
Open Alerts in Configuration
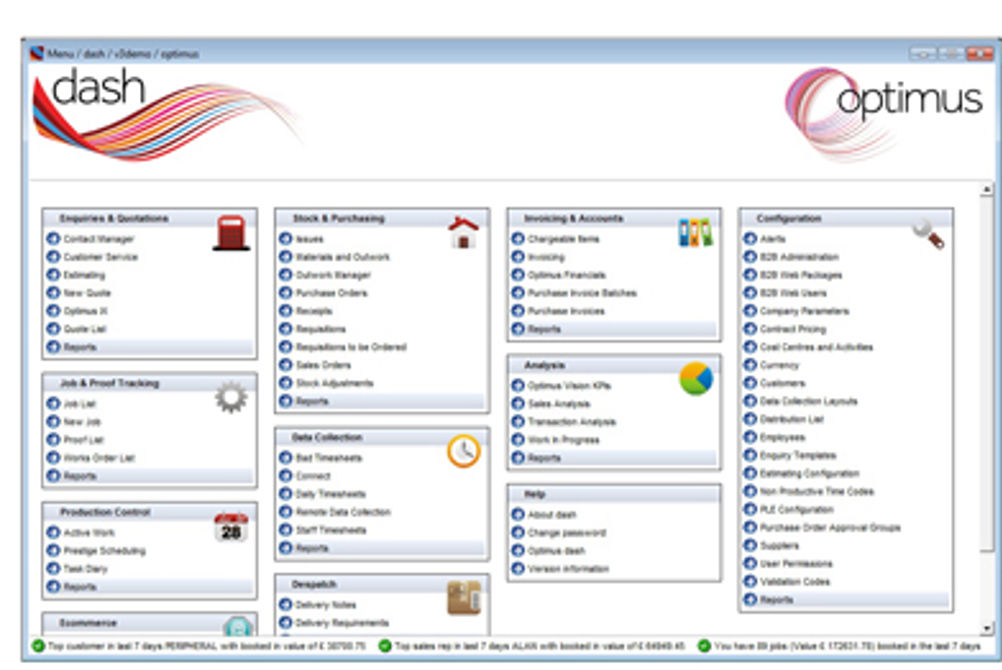point(773,239)
